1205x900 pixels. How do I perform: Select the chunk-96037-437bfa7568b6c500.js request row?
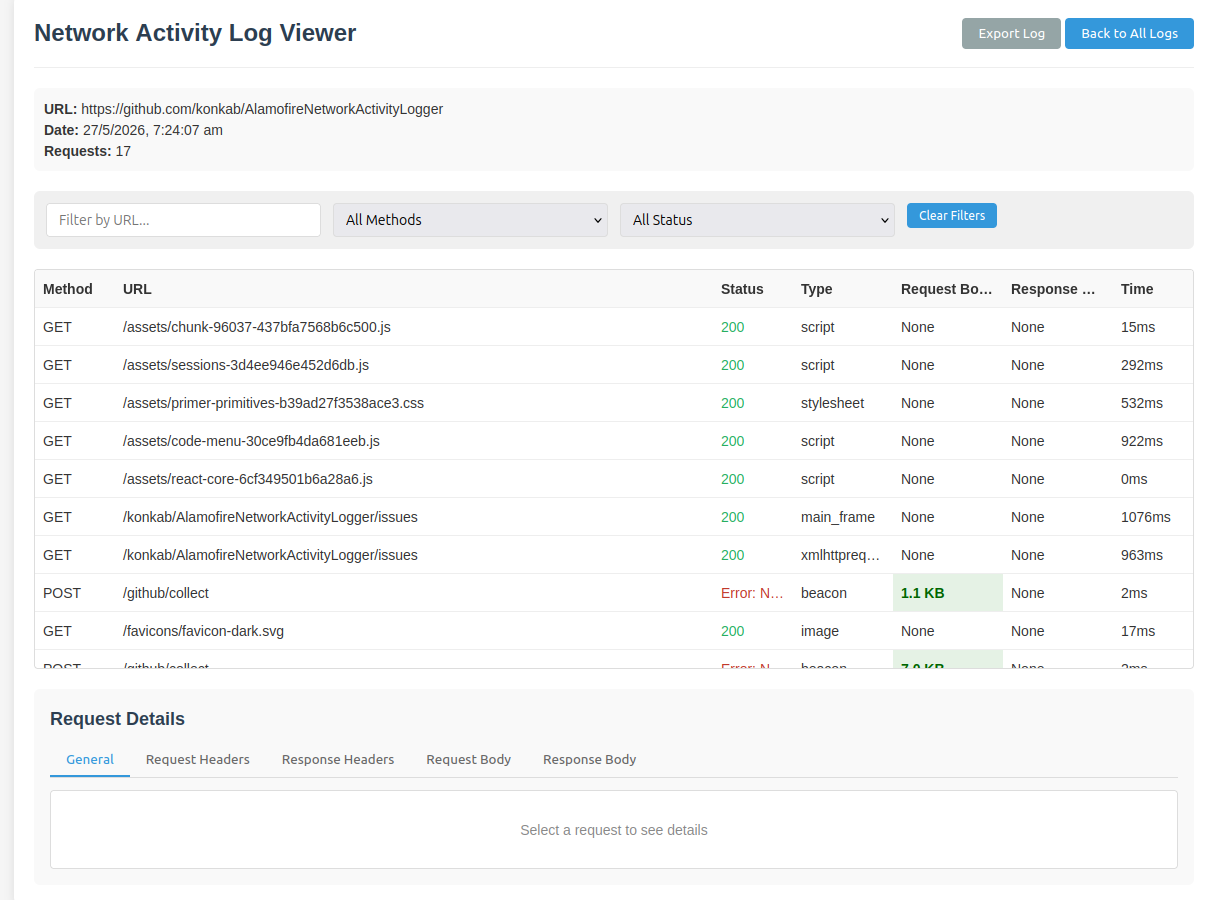pyautogui.click(x=614, y=327)
